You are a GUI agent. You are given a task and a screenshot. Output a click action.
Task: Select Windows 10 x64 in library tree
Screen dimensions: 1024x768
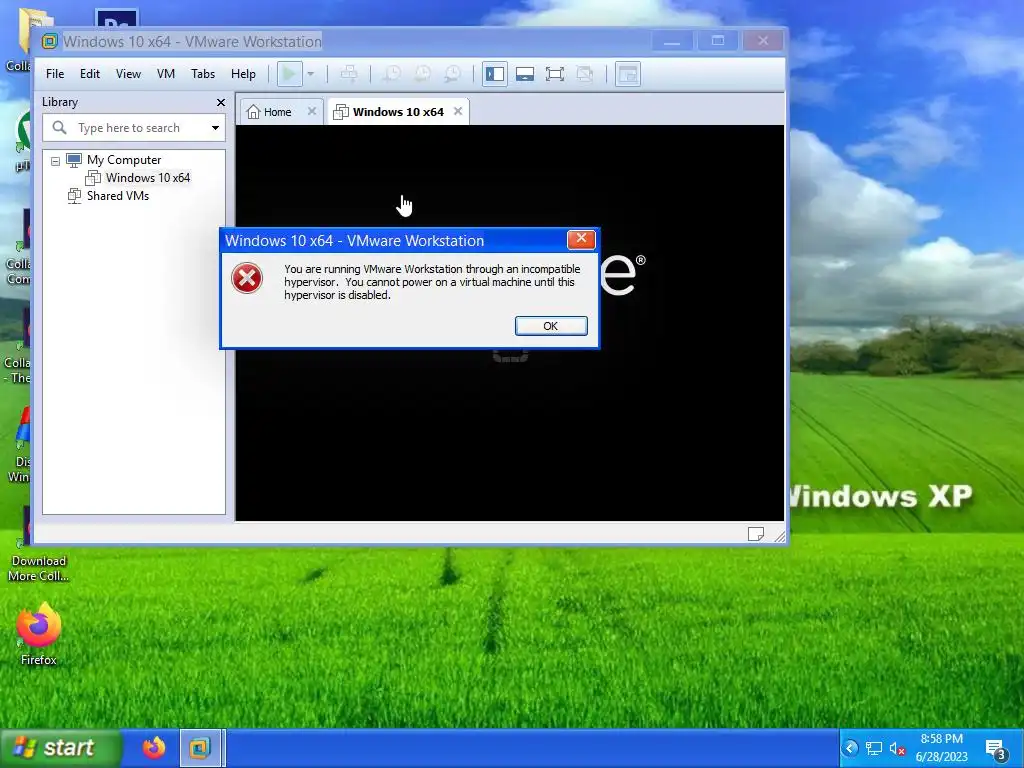click(x=148, y=178)
